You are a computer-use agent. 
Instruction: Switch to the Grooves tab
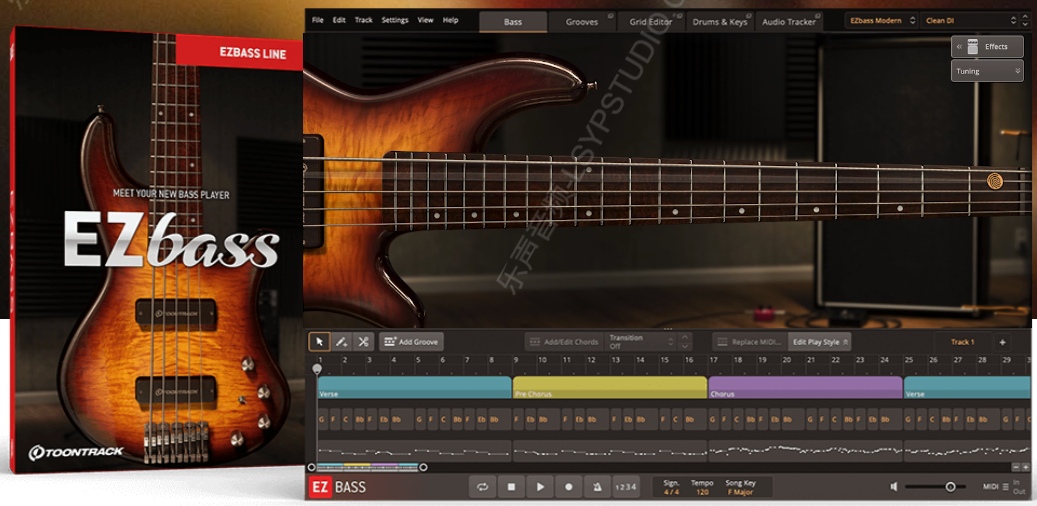coord(582,22)
